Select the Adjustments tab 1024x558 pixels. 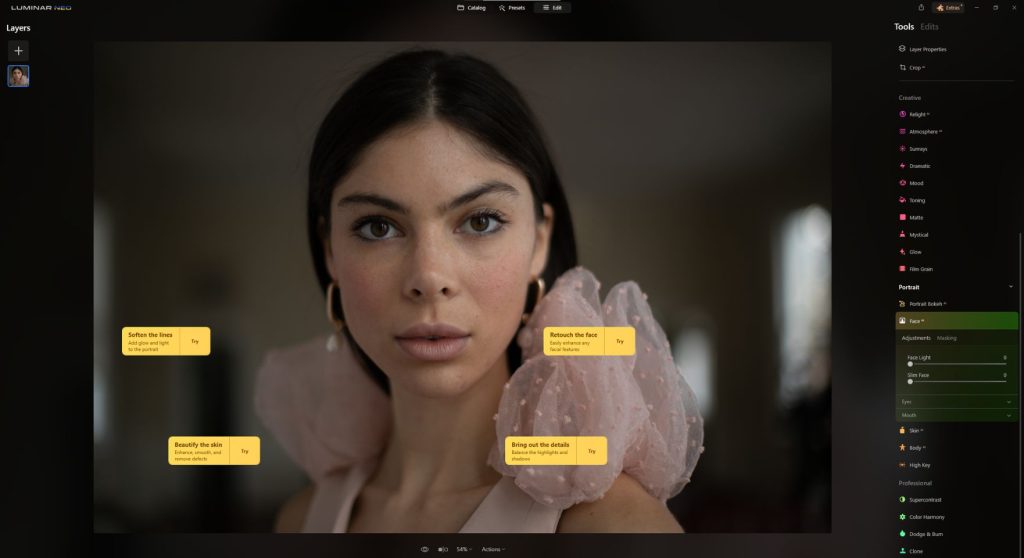coord(916,338)
